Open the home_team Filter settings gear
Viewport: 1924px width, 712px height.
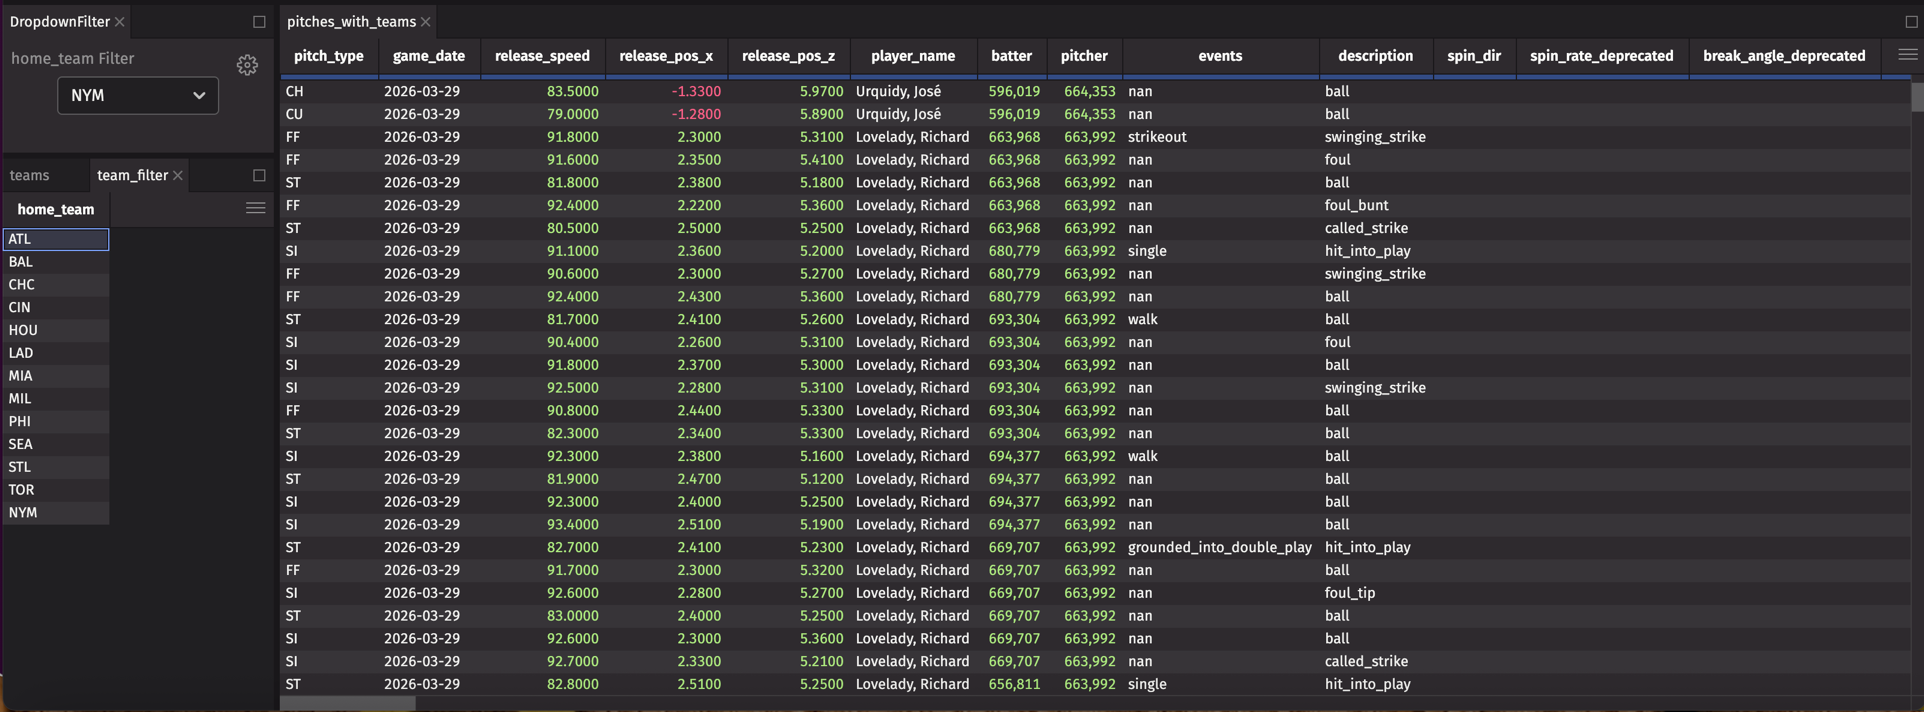click(x=247, y=65)
